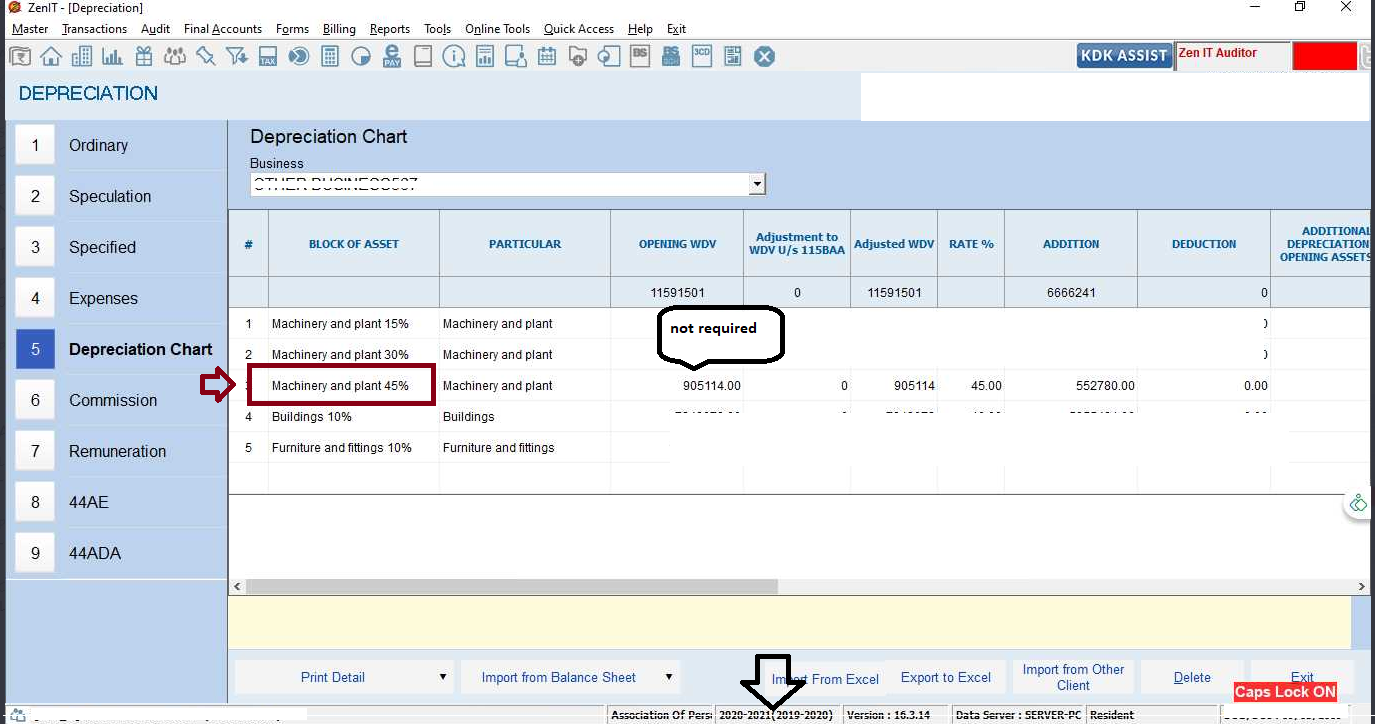Open the Print Detail dropdown arrow
This screenshot has width=1375, height=724.
[442, 677]
